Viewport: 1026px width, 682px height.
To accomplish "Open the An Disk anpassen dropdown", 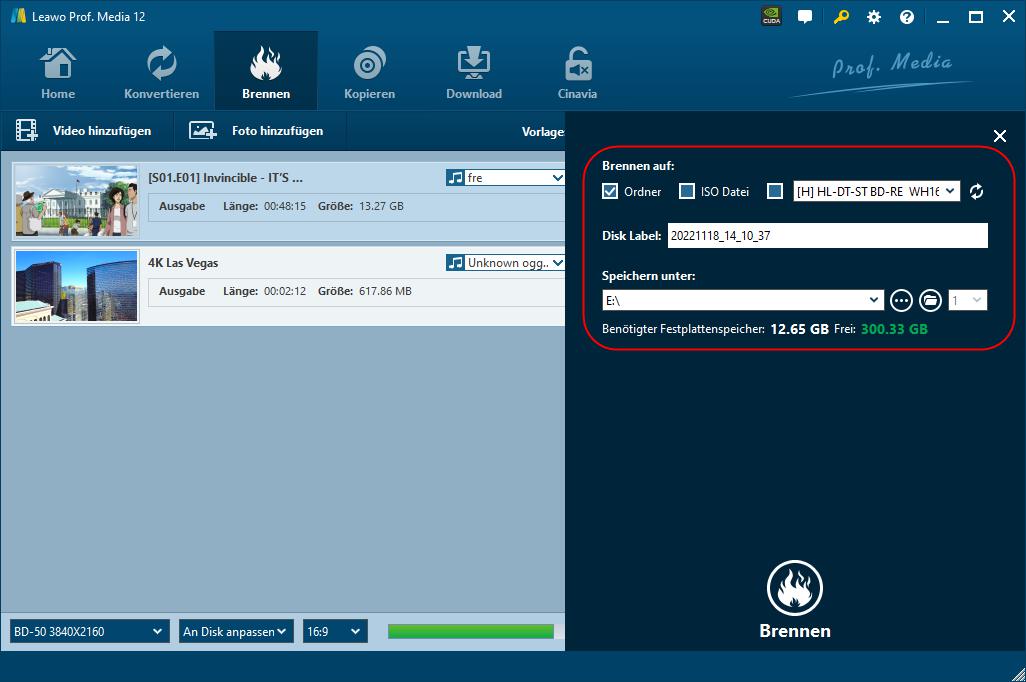I will [x=236, y=632].
